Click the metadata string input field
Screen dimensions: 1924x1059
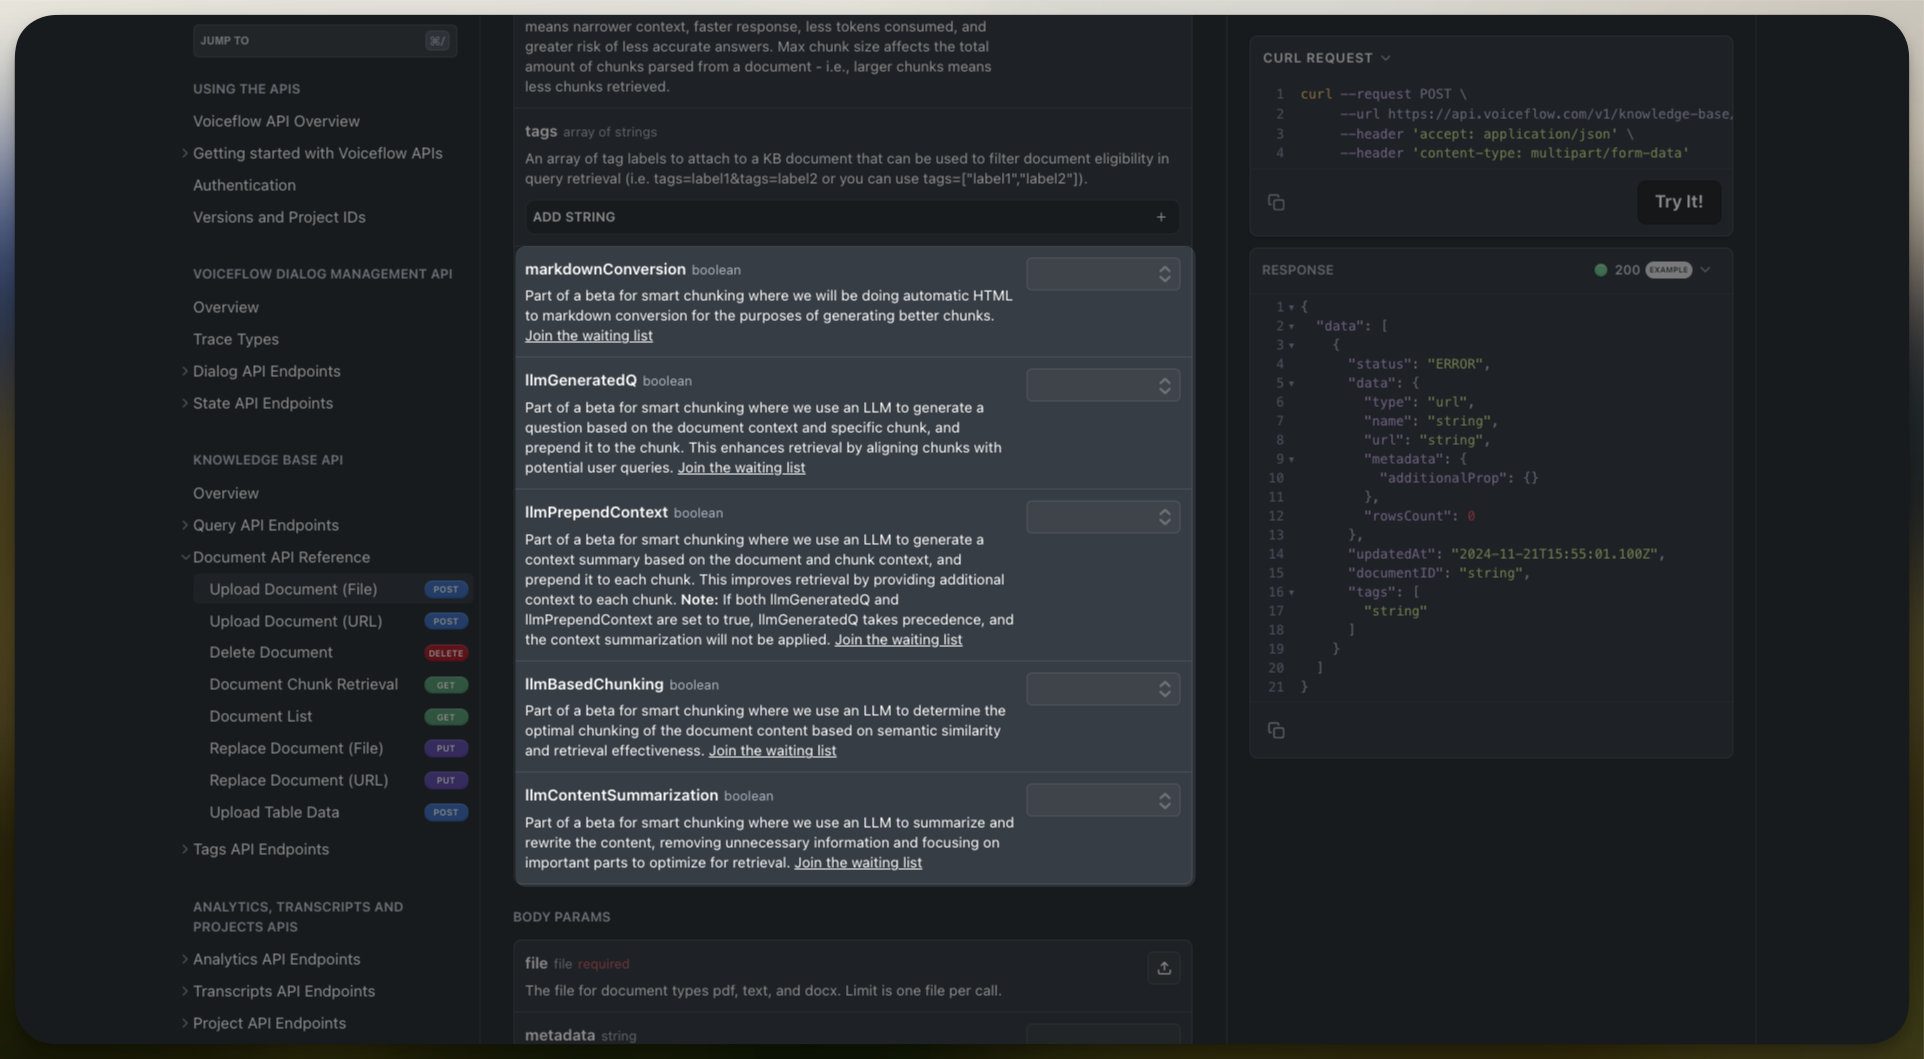point(1103,1035)
